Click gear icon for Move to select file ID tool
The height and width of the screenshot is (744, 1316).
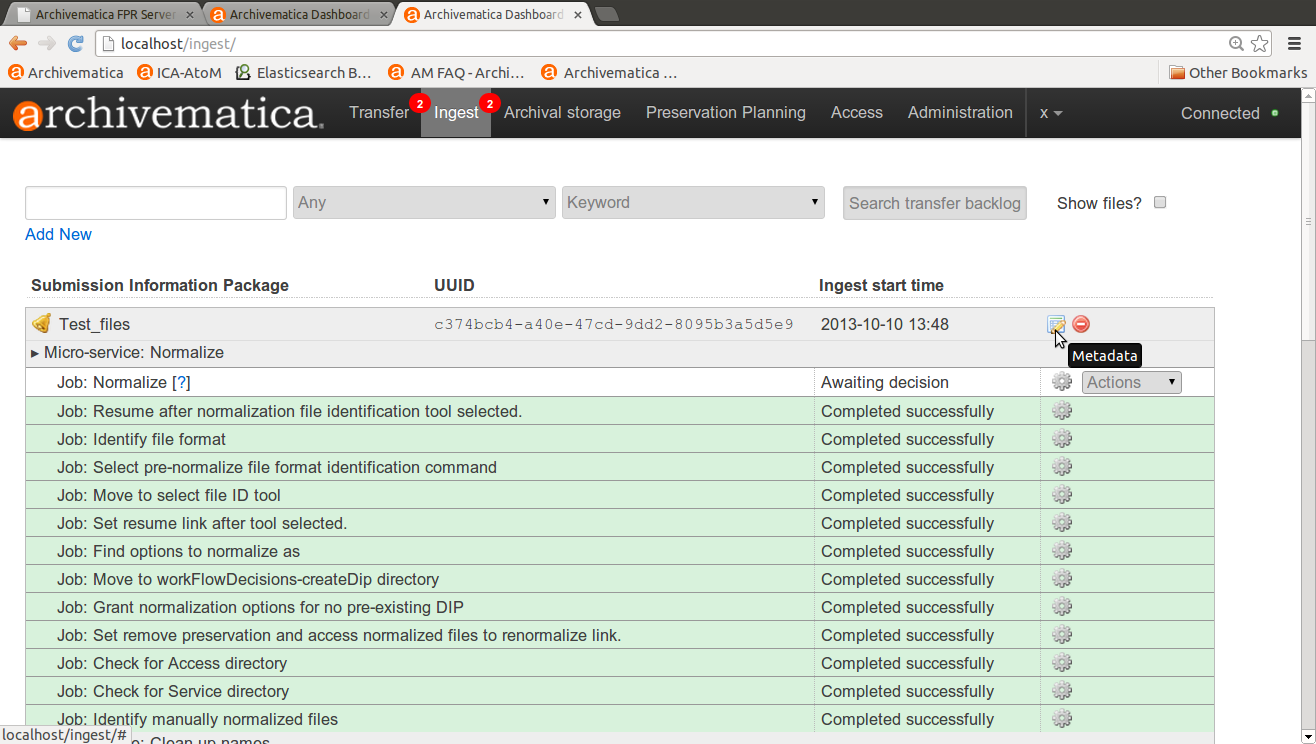pos(1062,495)
